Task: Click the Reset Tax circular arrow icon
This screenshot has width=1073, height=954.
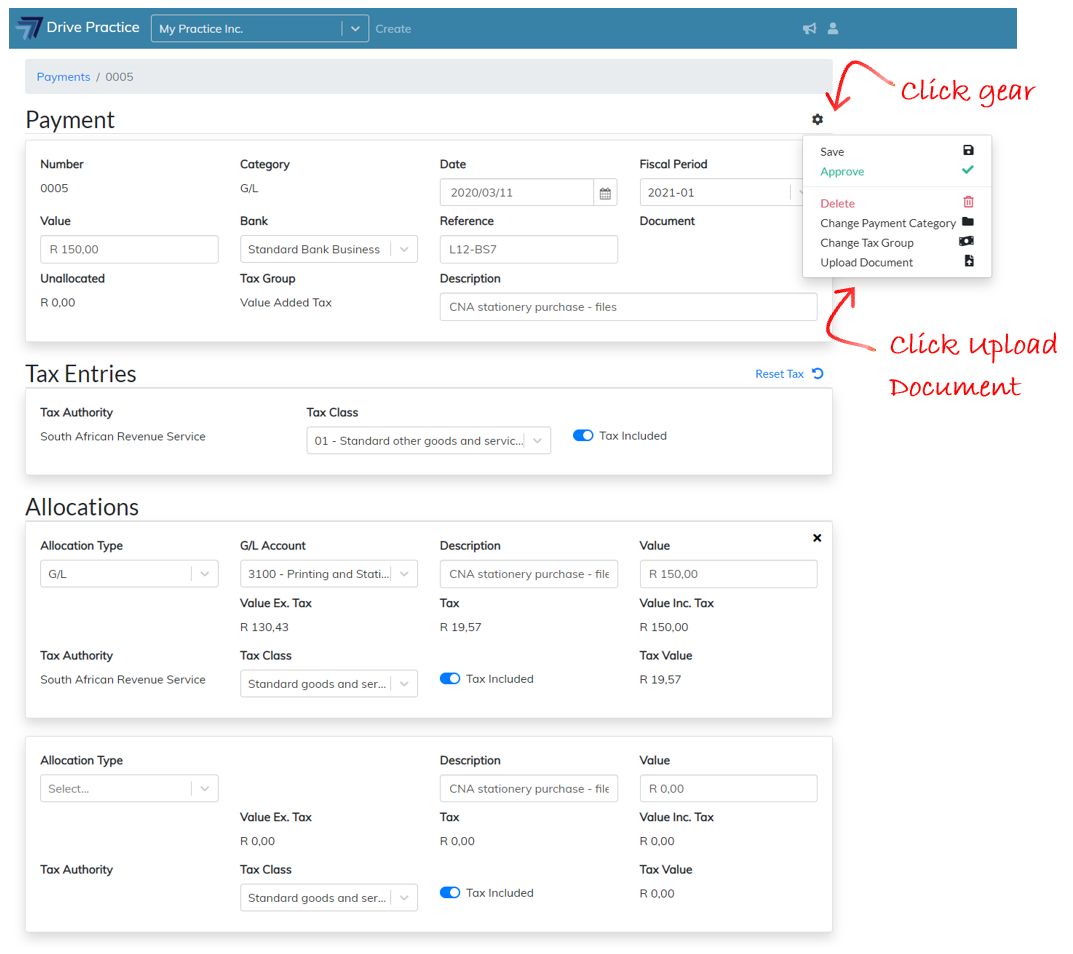Action: click(x=818, y=374)
